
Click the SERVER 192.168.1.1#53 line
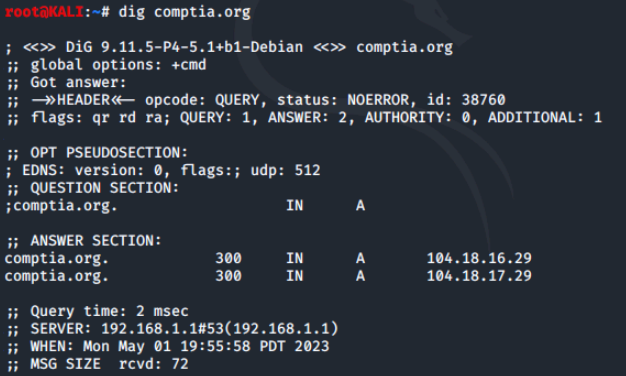point(172,329)
